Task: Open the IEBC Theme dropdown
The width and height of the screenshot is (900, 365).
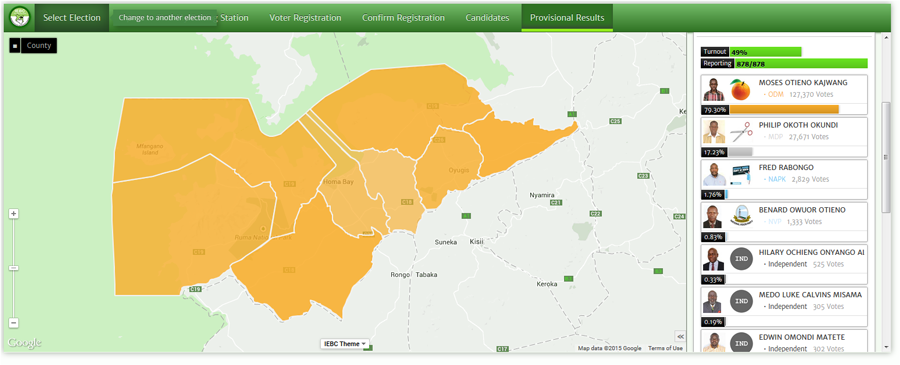Action: point(345,344)
